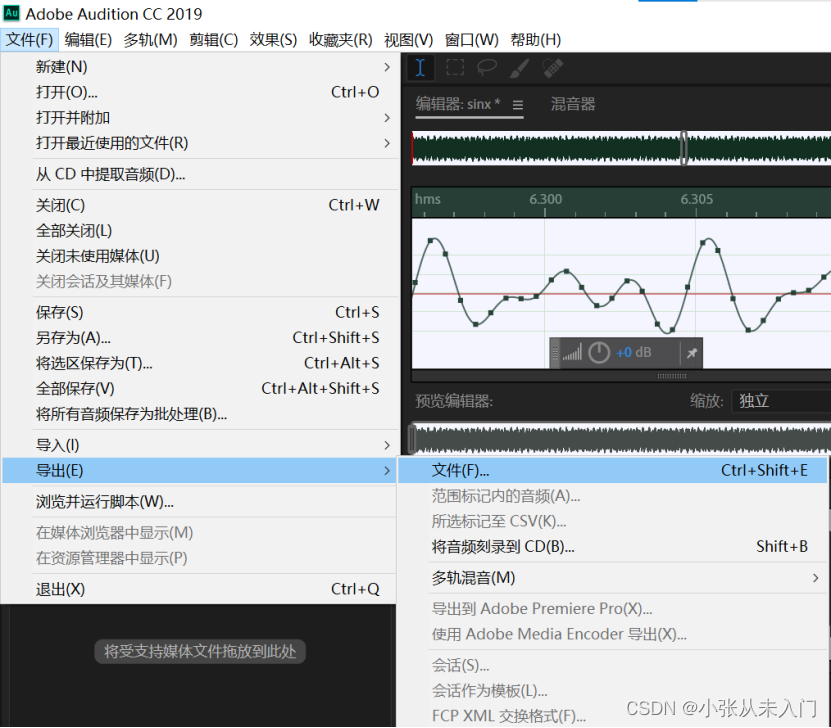Click the 6.300 time ruler mark
The width and height of the screenshot is (831, 728).
(x=545, y=200)
